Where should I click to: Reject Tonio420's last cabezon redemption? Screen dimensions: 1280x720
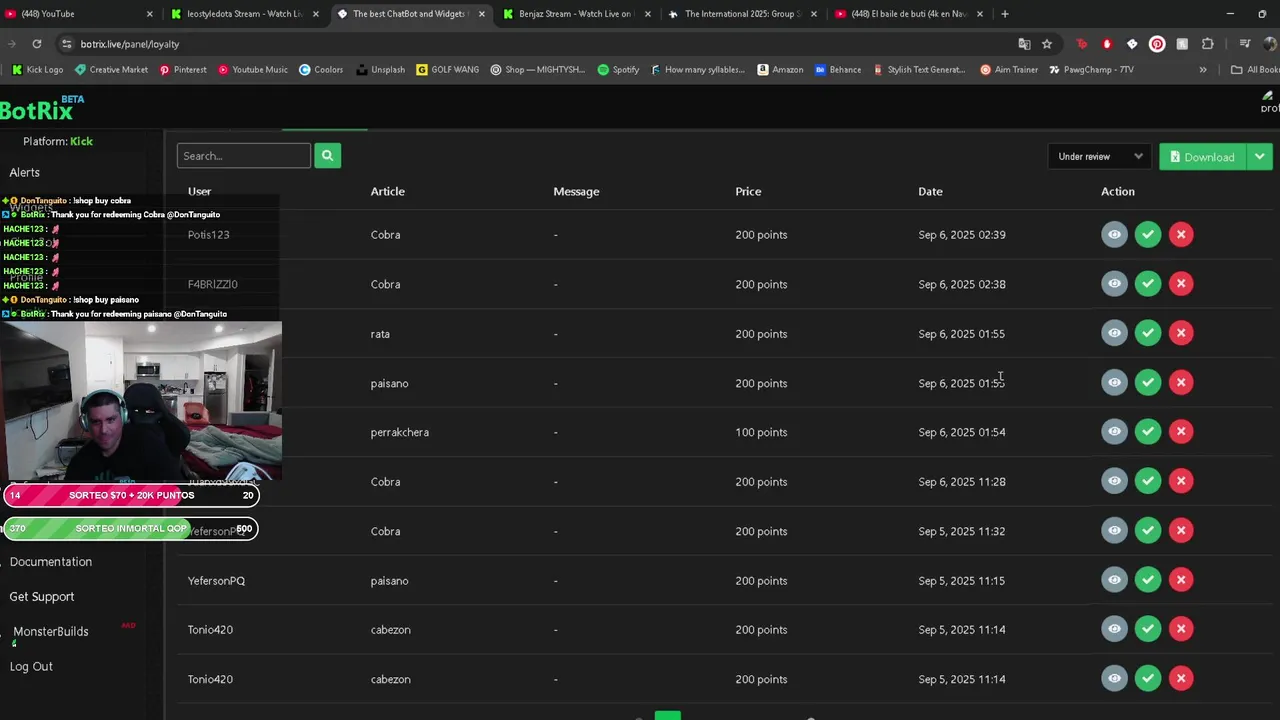point(1181,678)
